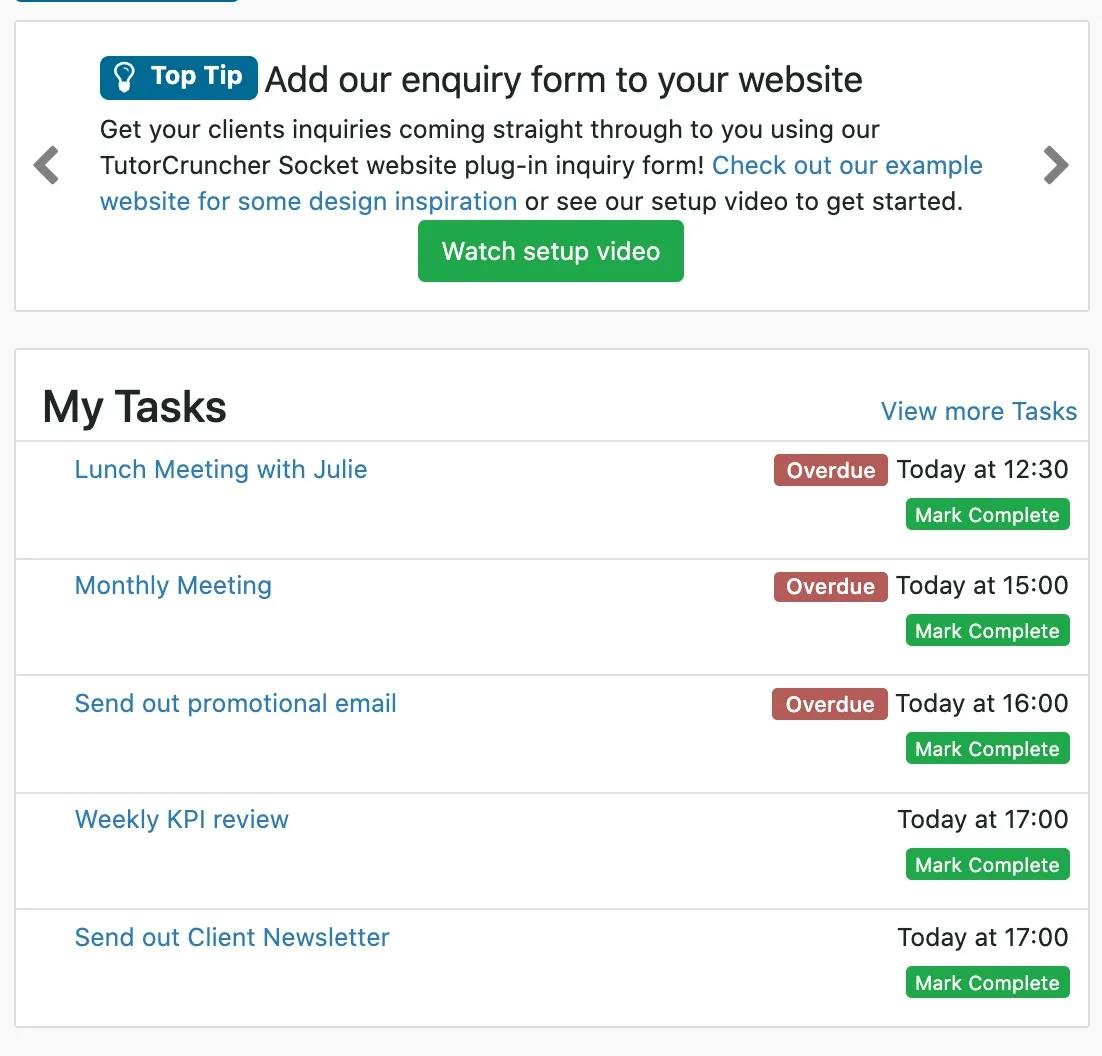The height and width of the screenshot is (1056, 1102).
Task: Click the Top Tip lightbulb badge
Action: (179, 77)
